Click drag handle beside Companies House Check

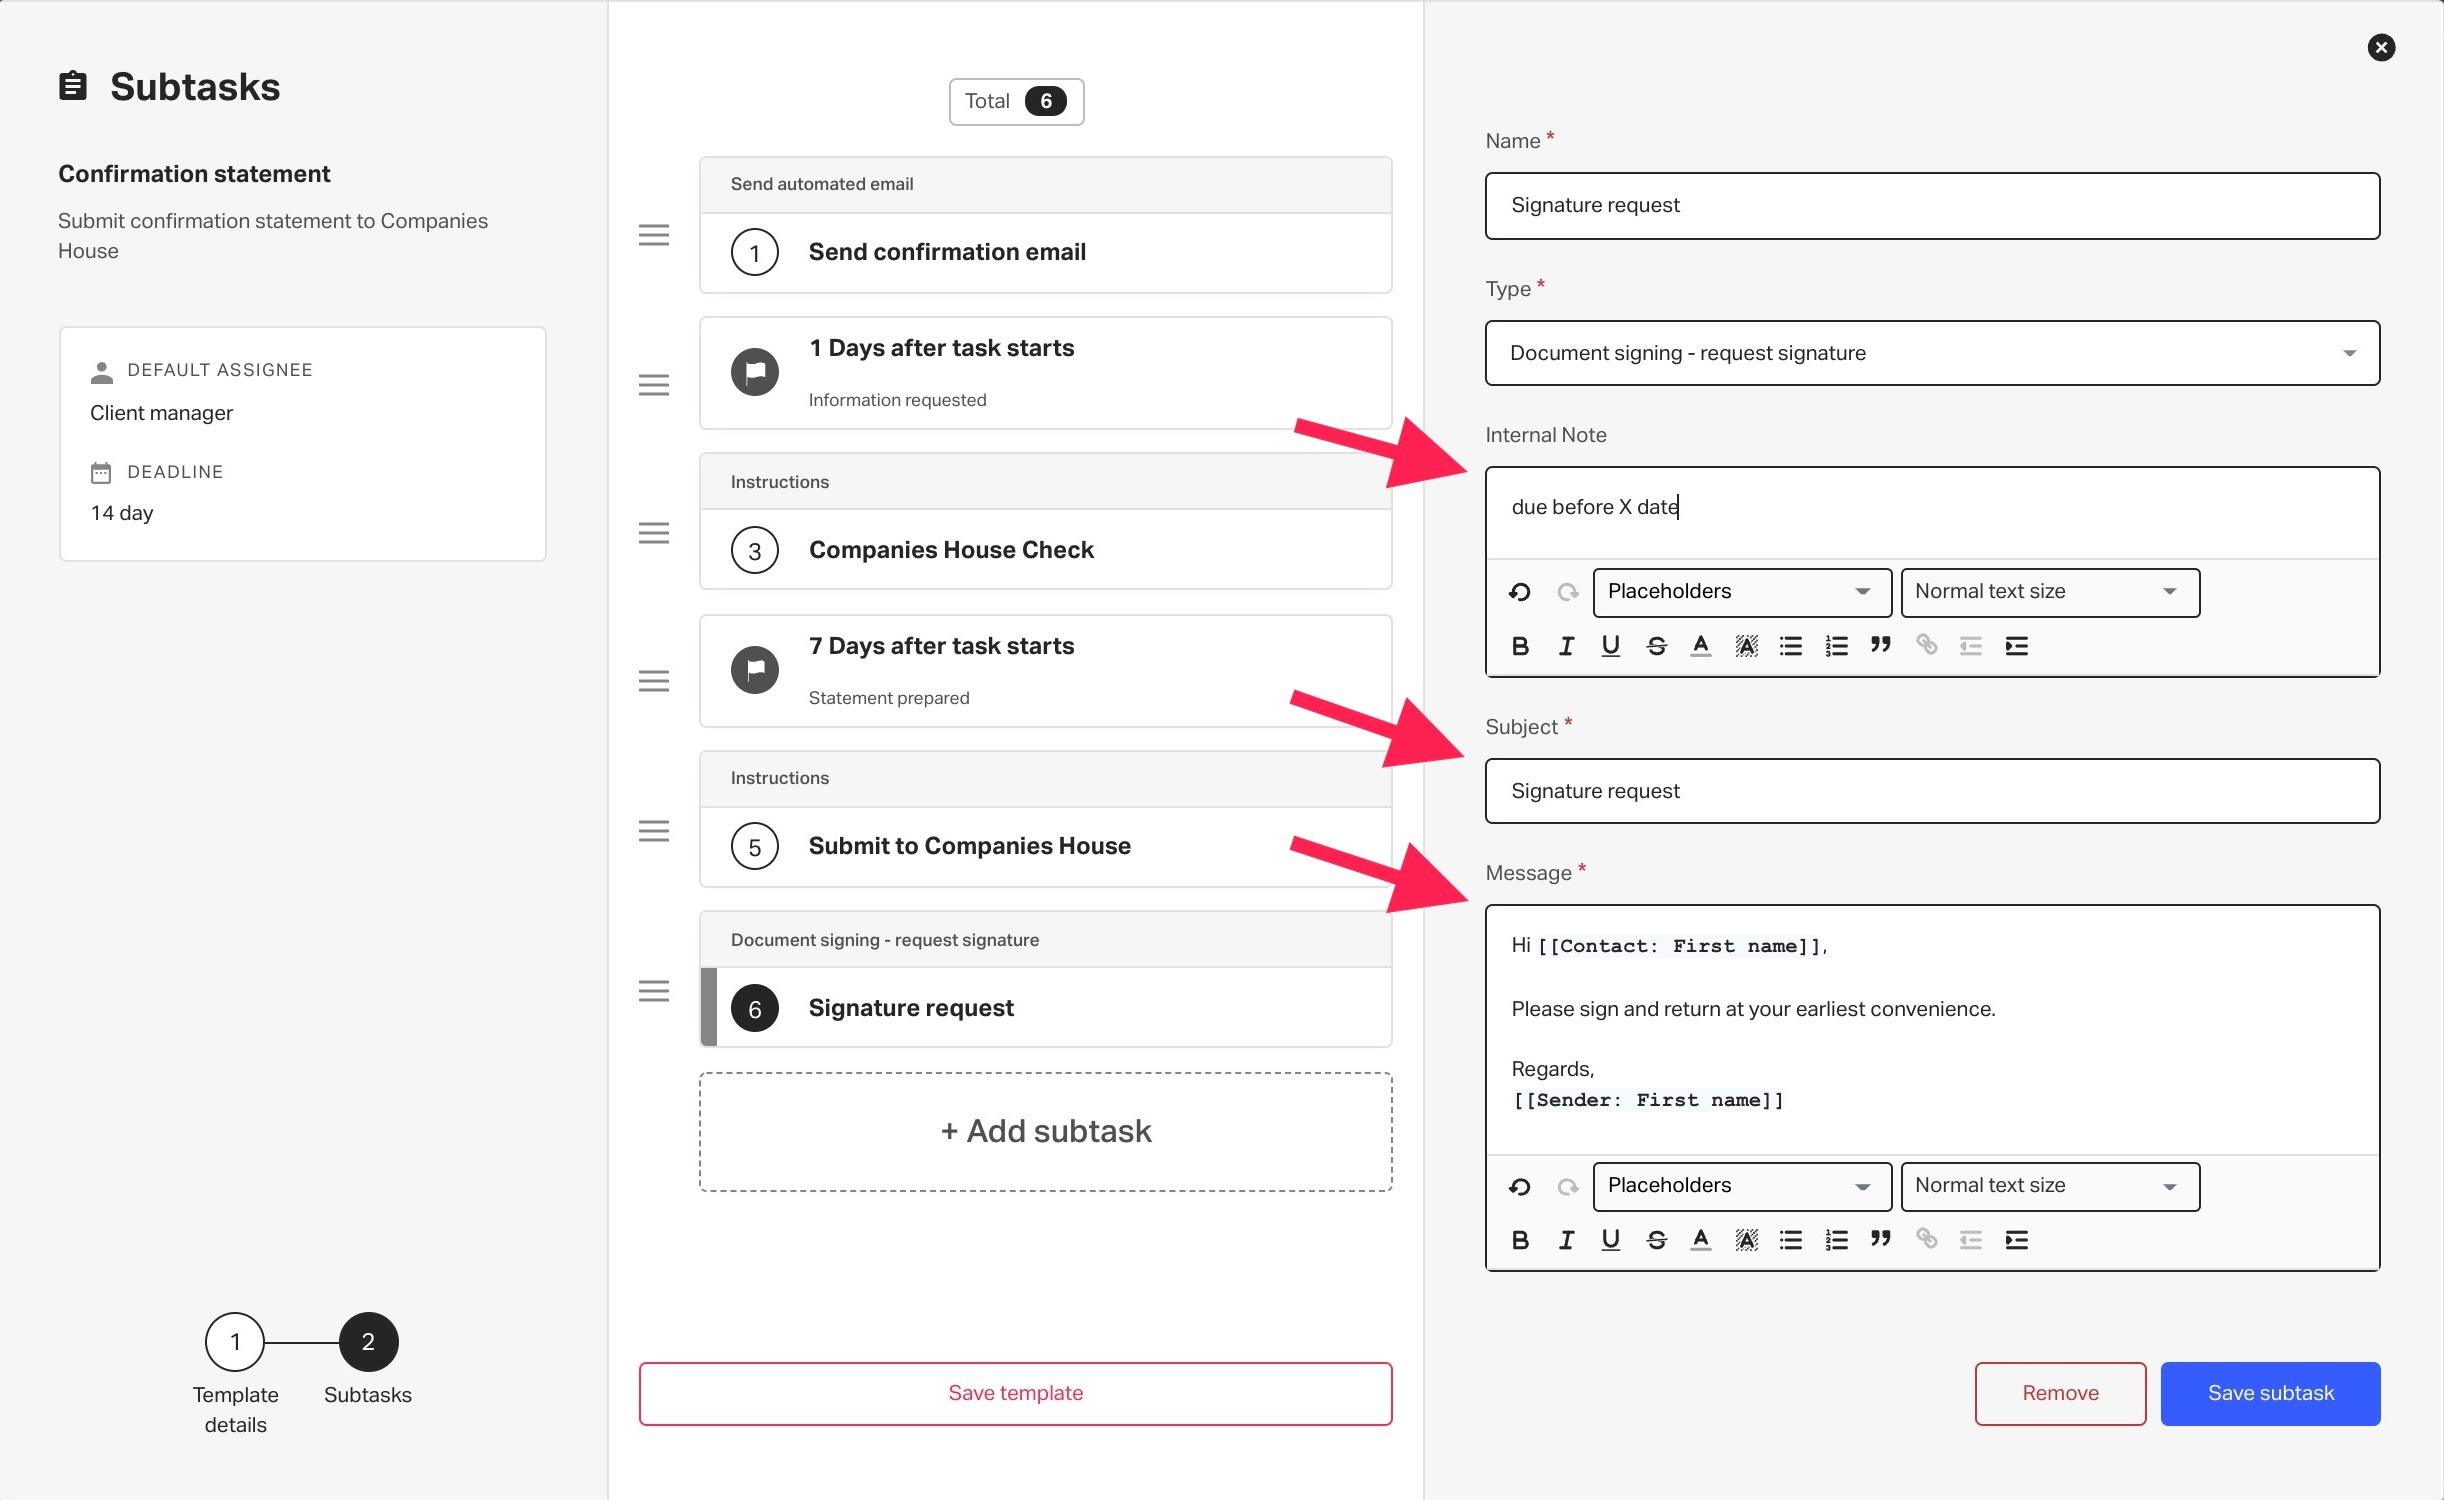[654, 533]
